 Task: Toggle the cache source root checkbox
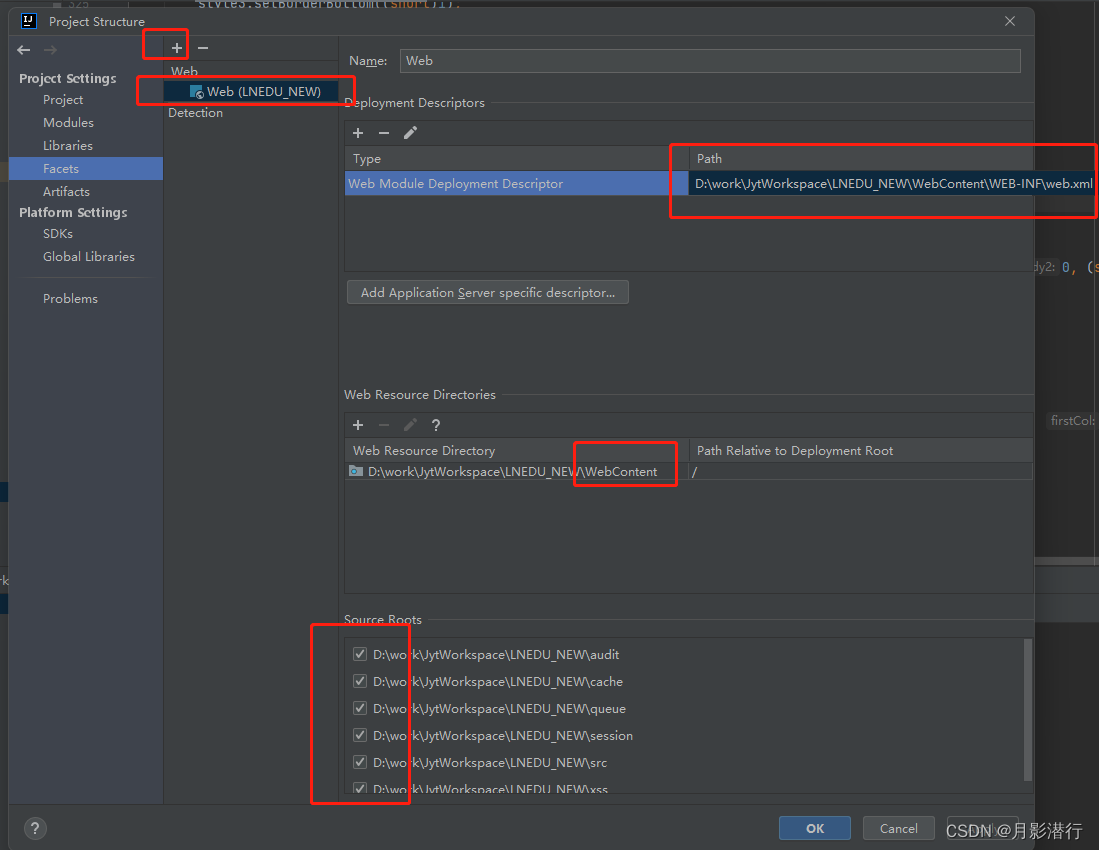(x=360, y=681)
